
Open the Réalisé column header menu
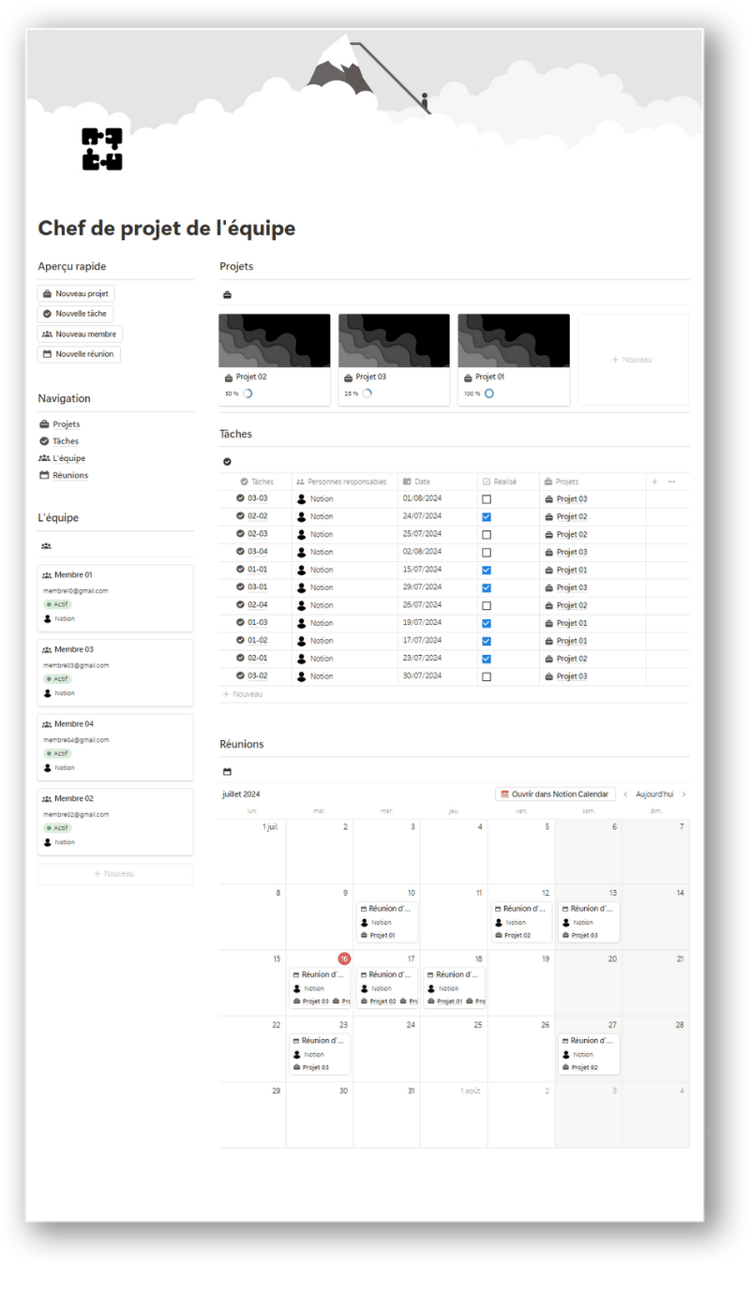point(508,482)
